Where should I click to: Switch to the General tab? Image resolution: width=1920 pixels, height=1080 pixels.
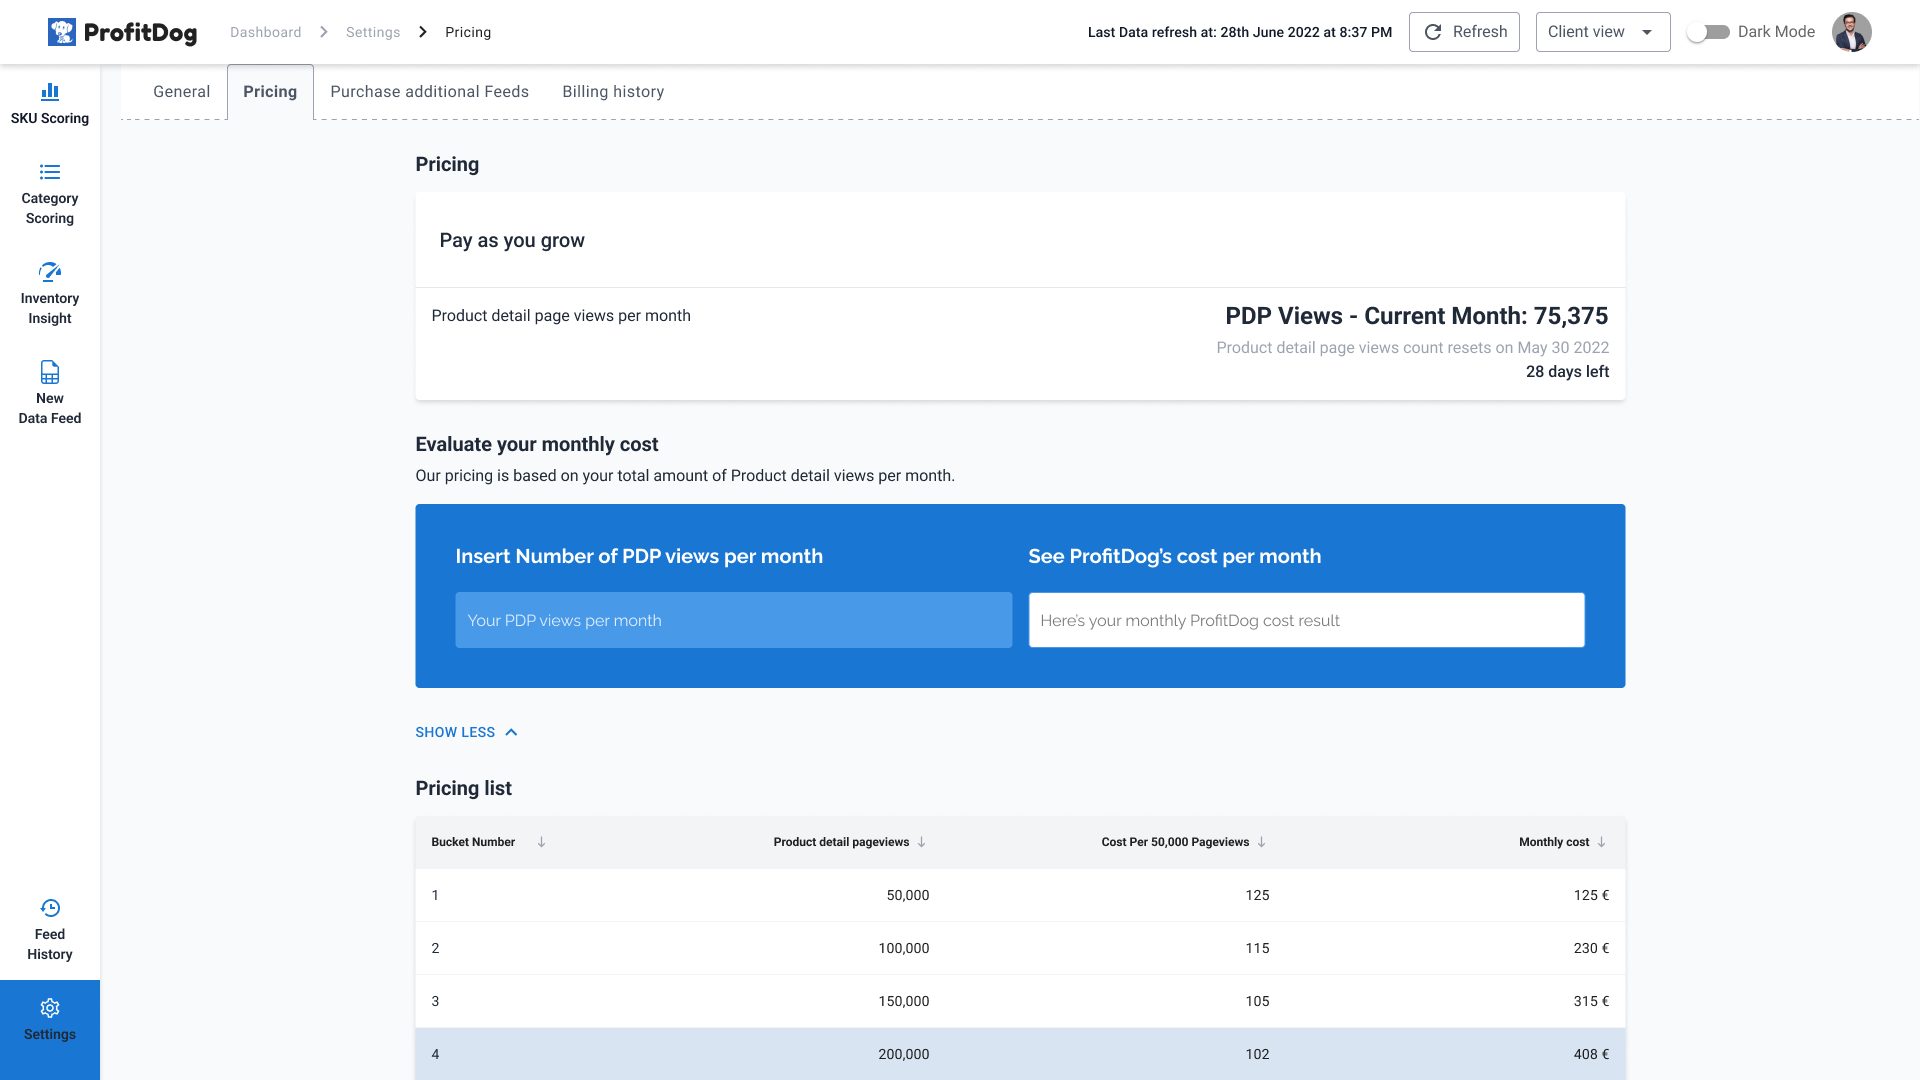181,92
